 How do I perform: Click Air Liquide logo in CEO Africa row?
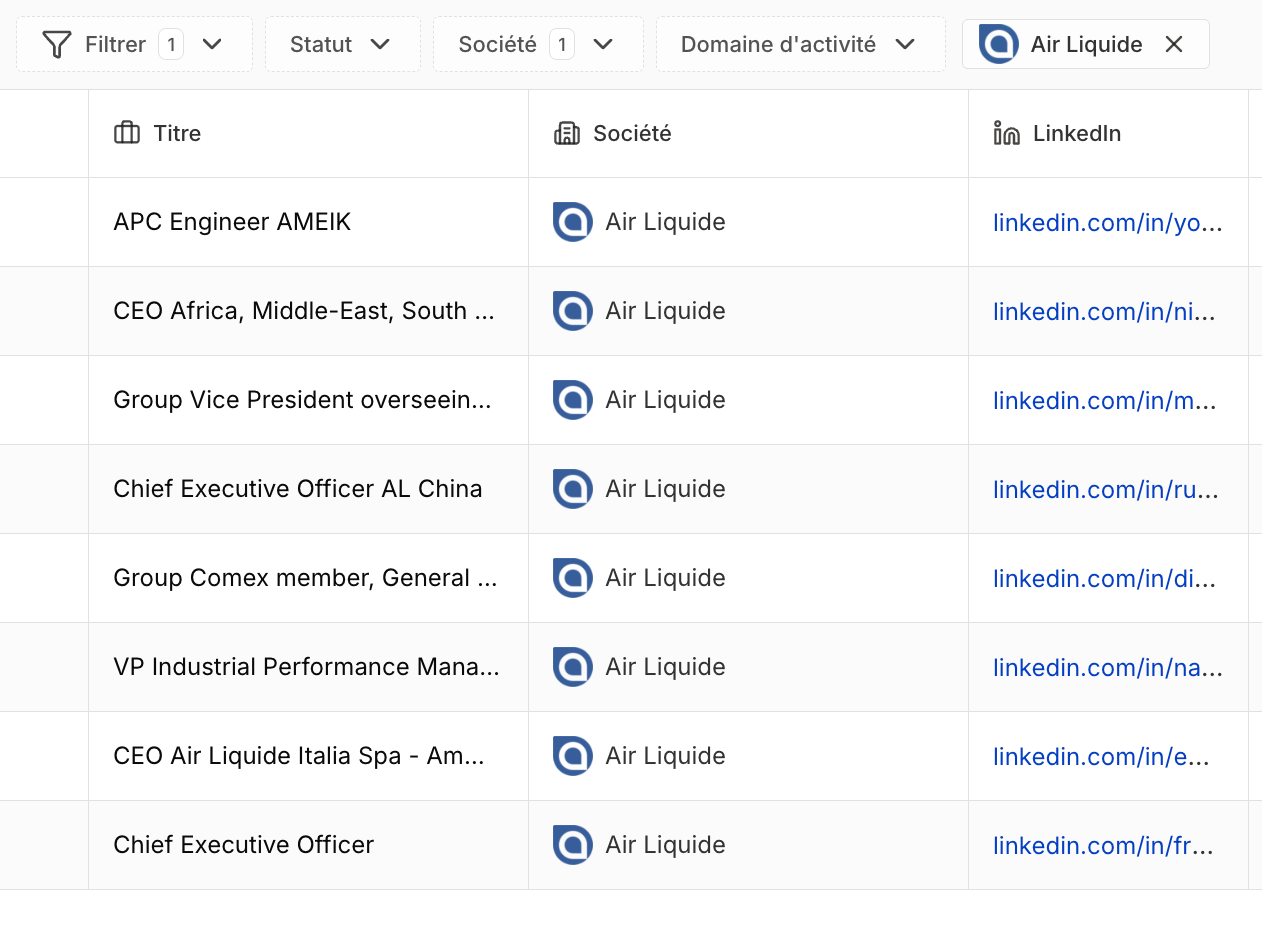click(573, 311)
